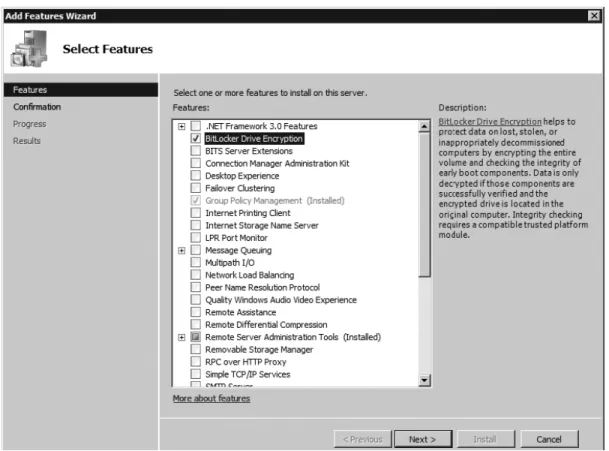Select the Desktop Experience list item text

point(242,176)
